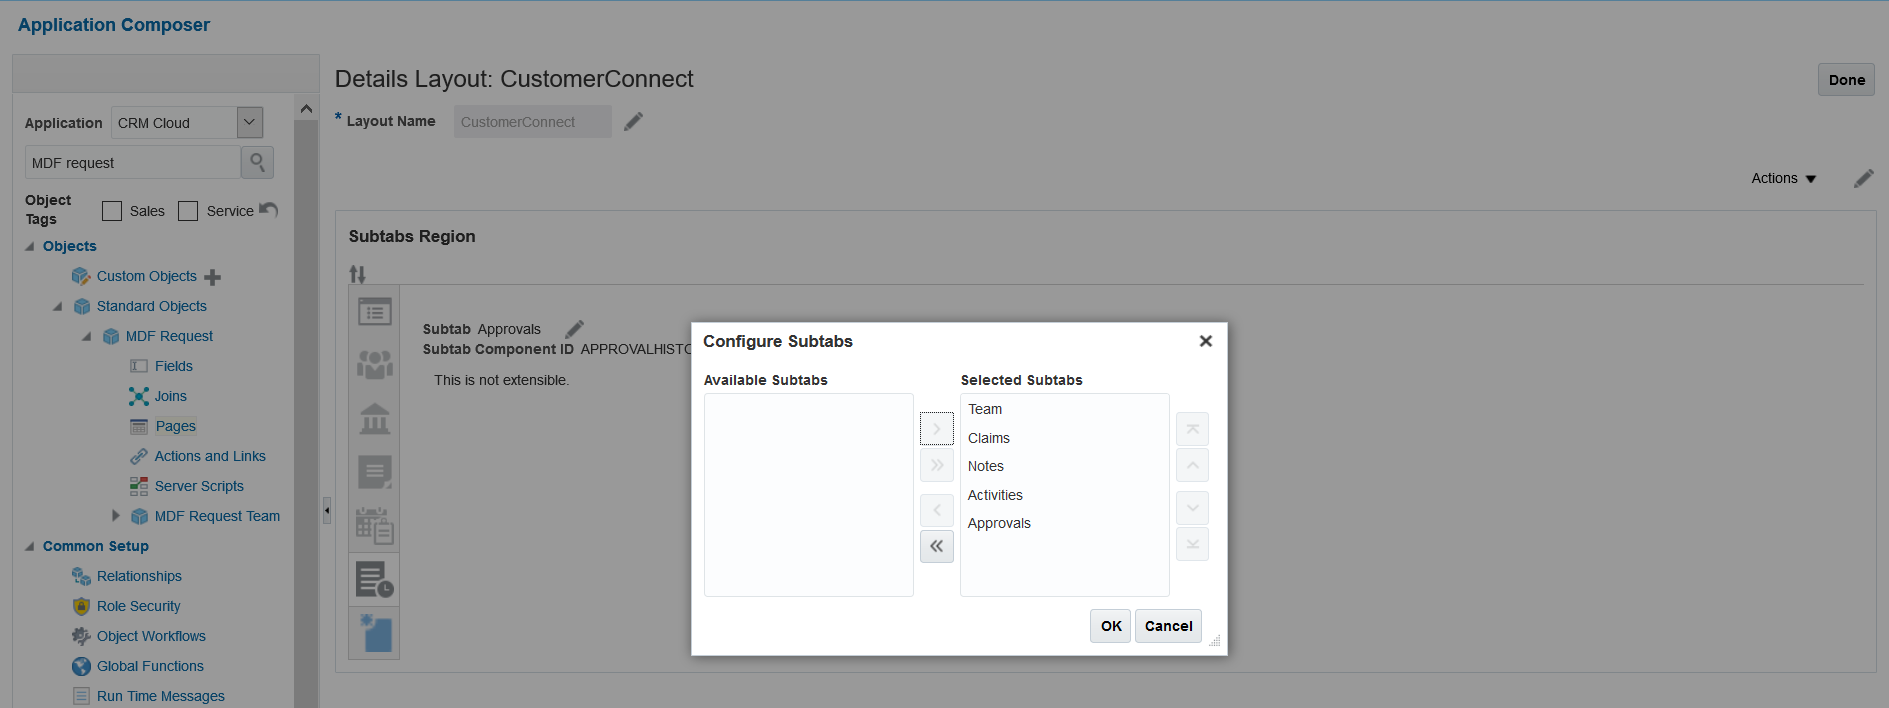Expand the MDF Request Team node
Viewport: 1889px width, 708px height.
tap(115, 516)
